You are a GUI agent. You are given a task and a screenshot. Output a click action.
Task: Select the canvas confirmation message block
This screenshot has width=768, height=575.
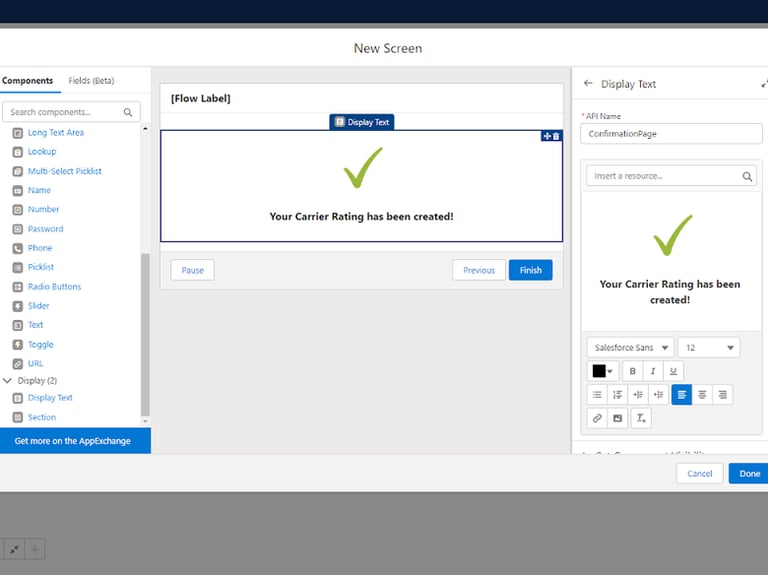(x=361, y=186)
